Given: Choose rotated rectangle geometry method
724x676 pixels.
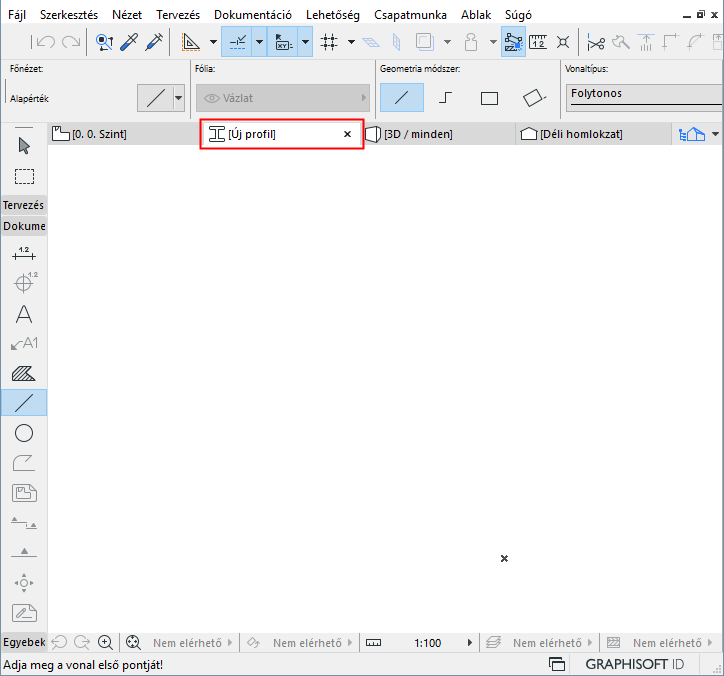Looking at the screenshot, I should [534, 97].
